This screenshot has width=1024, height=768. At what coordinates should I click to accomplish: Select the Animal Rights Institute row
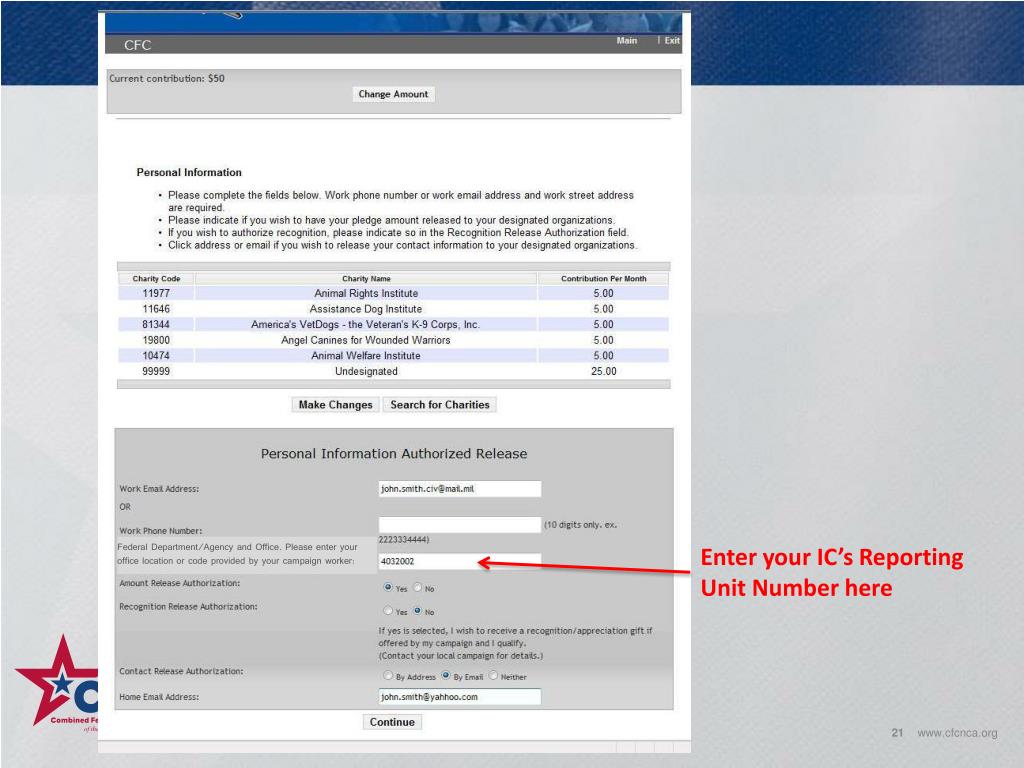pos(393,293)
